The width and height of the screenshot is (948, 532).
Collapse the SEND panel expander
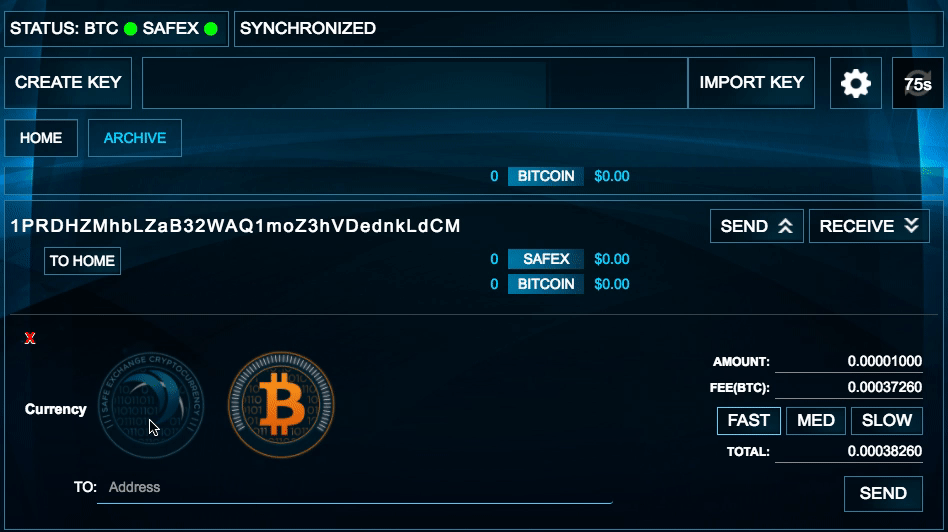tap(756, 226)
